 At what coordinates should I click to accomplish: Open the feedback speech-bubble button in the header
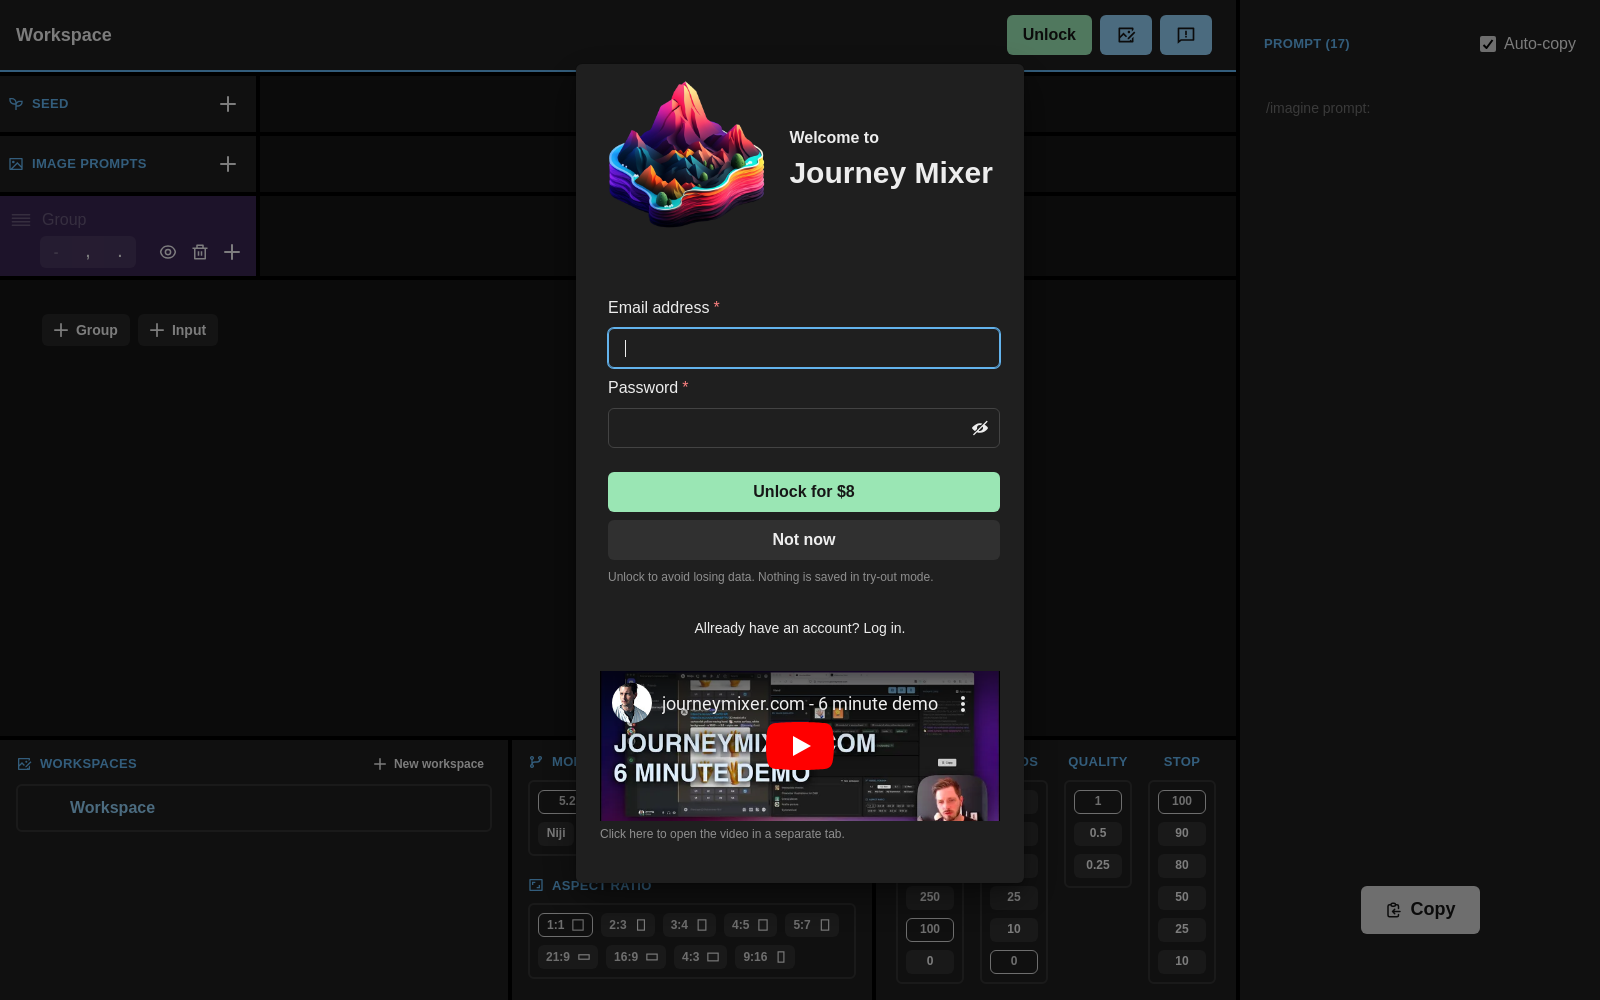pos(1186,35)
